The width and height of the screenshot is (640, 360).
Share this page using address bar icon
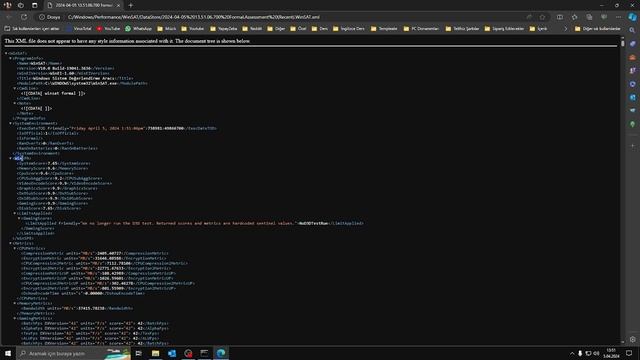click(x=529, y=17)
